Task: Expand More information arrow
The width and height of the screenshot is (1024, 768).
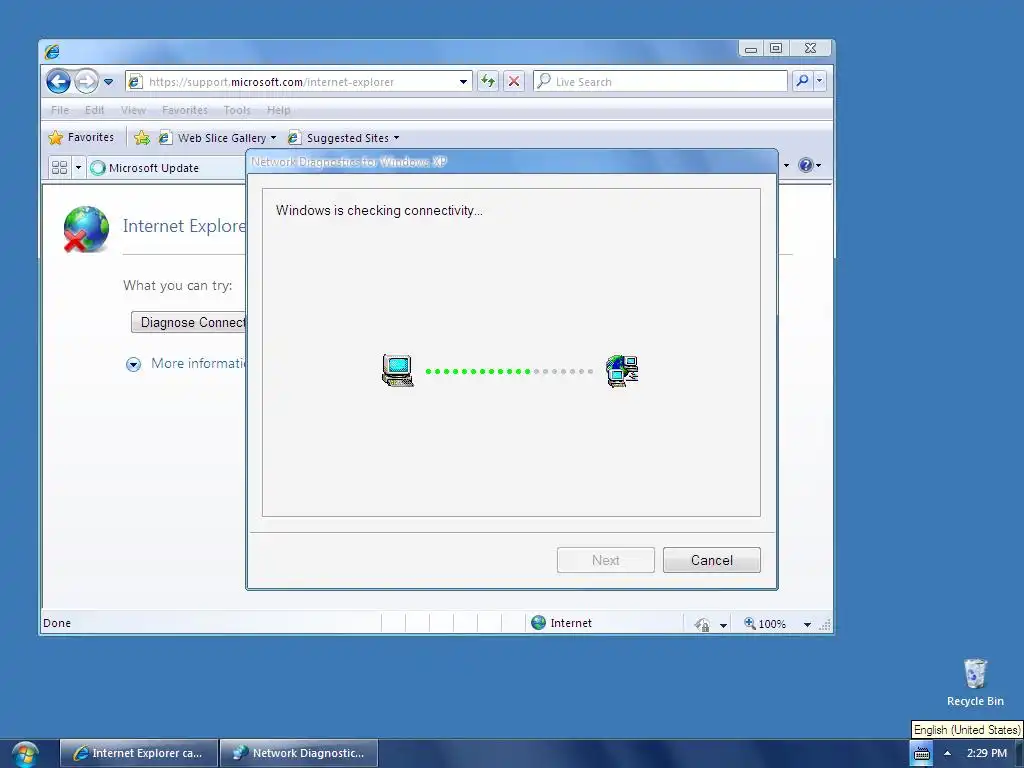Action: point(133,364)
